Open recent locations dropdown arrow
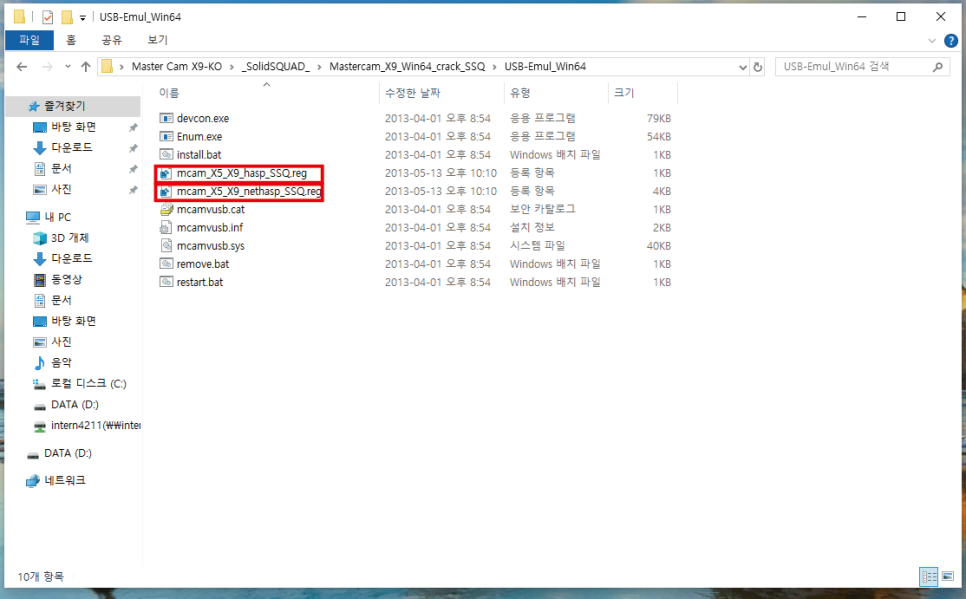966x599 pixels. [67, 67]
